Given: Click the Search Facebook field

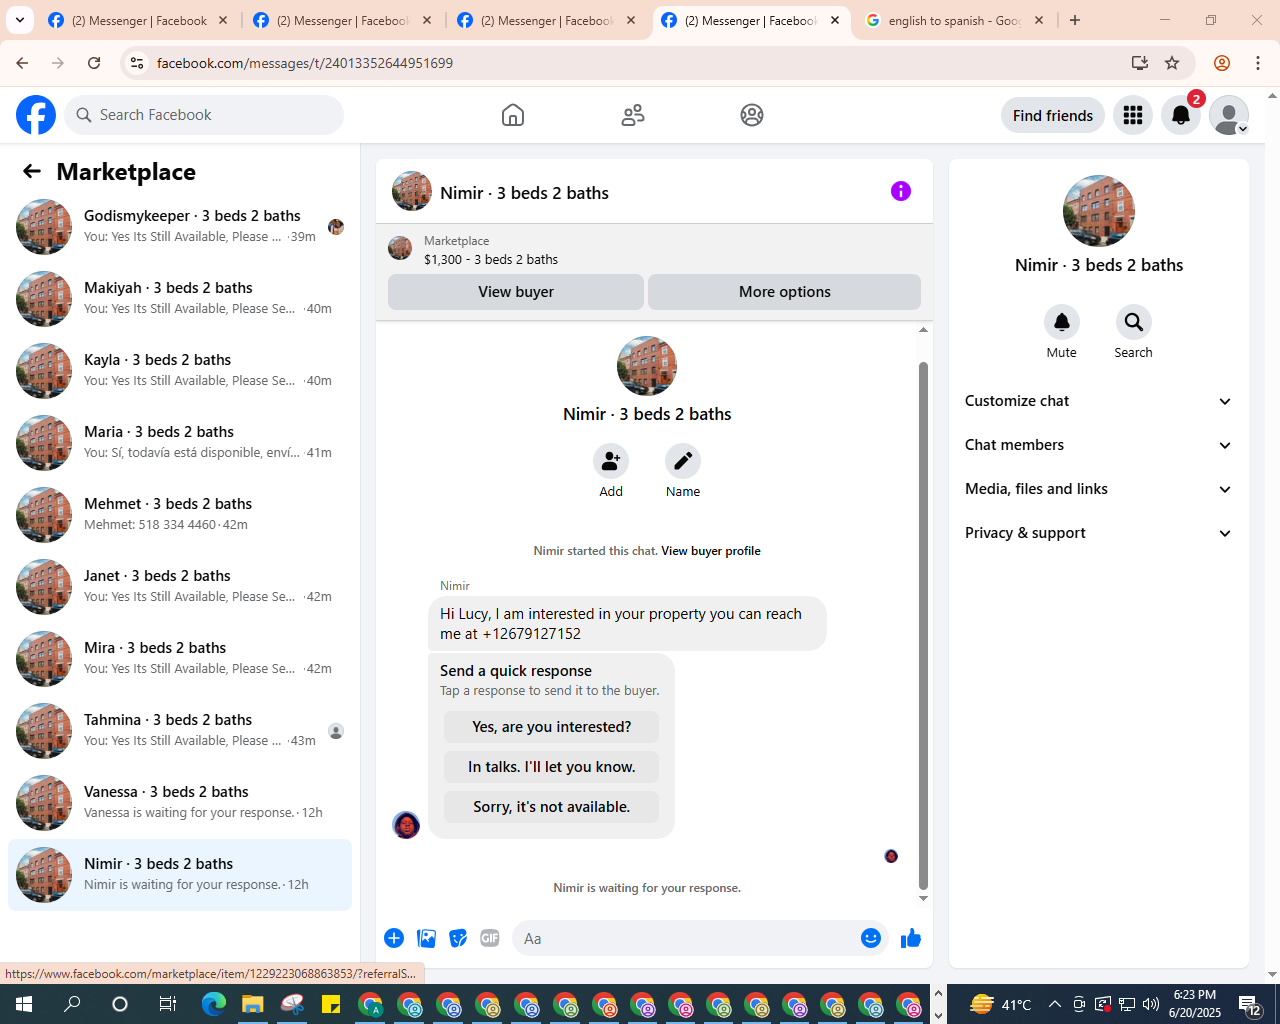Looking at the screenshot, I should pos(204,115).
